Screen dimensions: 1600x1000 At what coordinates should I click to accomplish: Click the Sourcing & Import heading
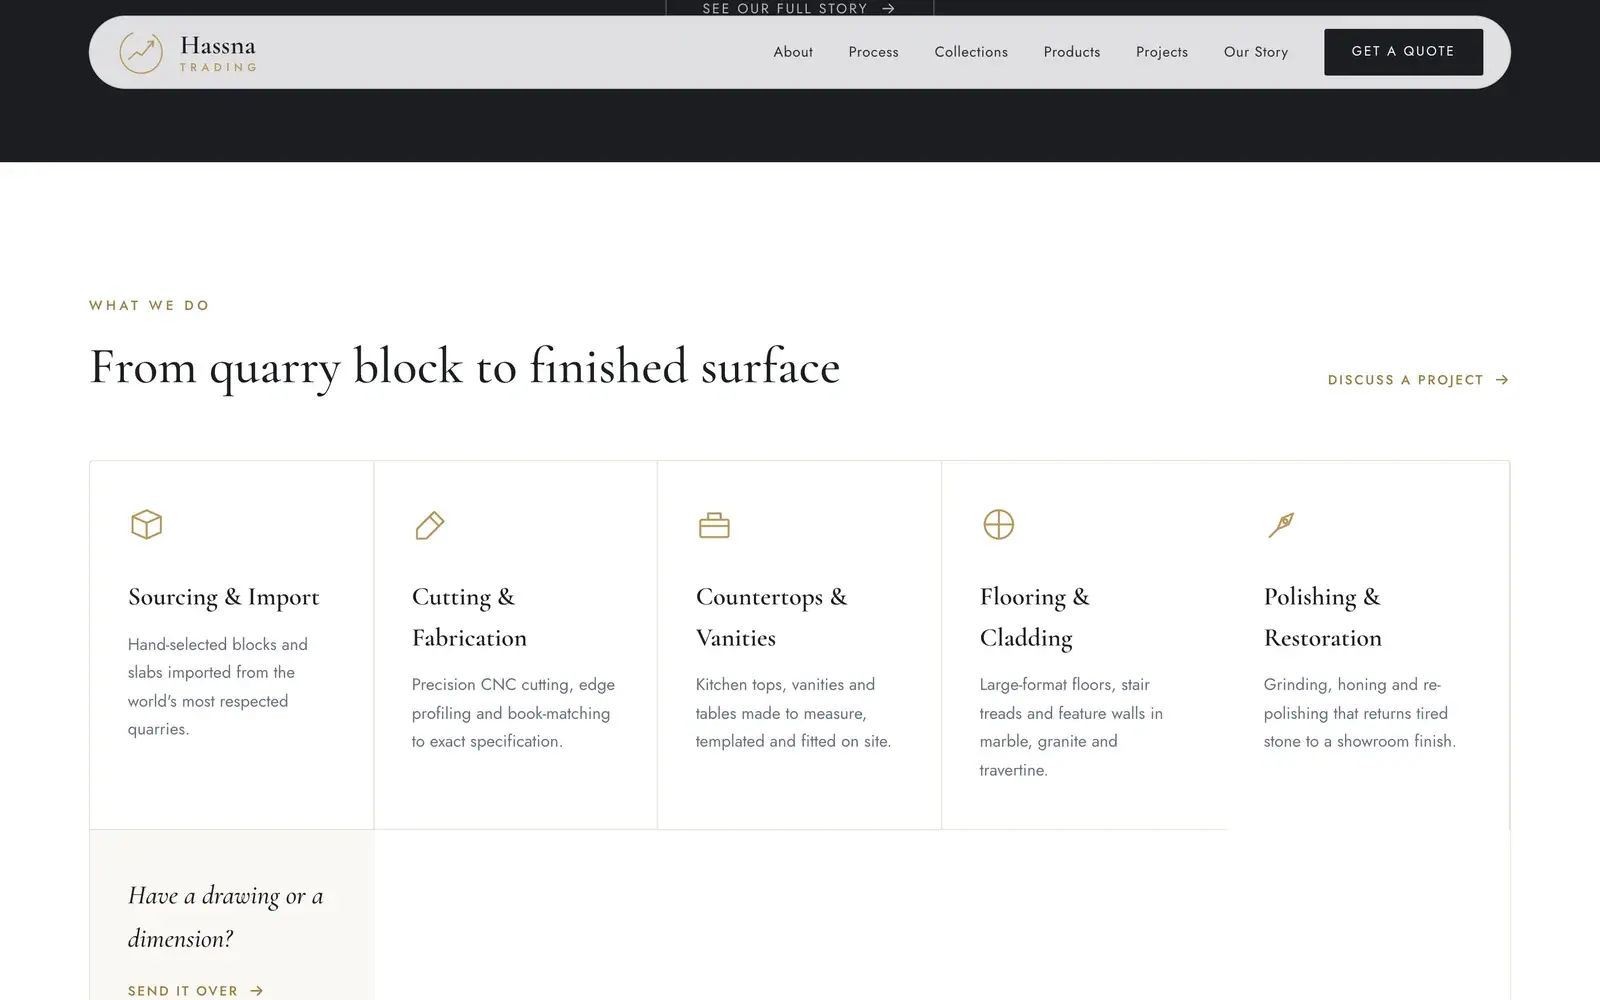(224, 597)
